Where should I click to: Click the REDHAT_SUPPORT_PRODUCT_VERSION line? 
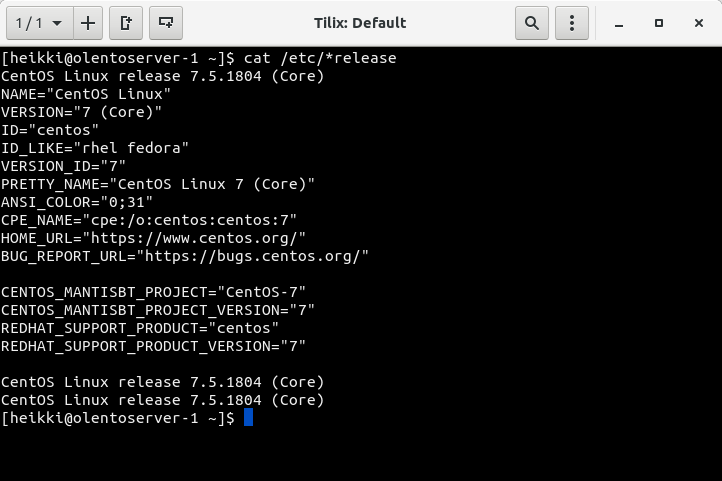[153, 346]
